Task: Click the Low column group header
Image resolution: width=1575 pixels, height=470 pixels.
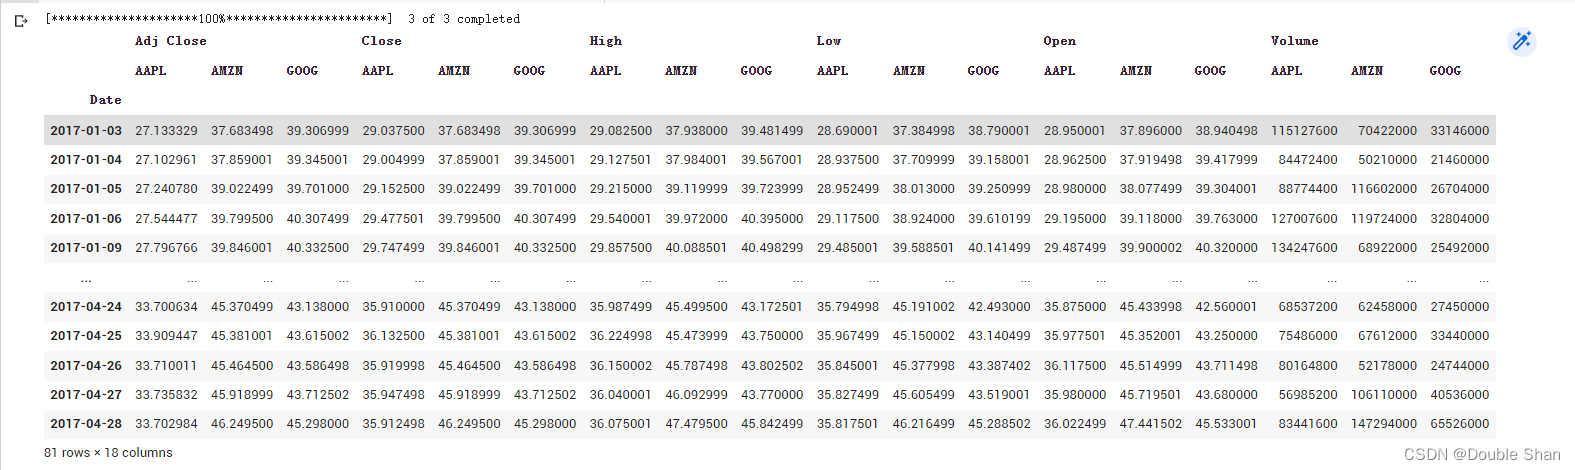Action: coord(828,41)
